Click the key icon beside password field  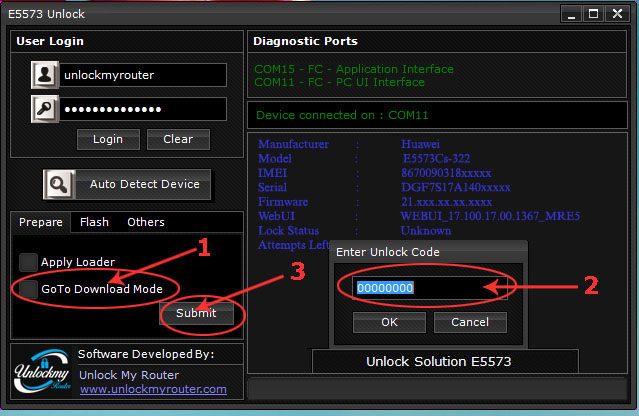pos(45,109)
